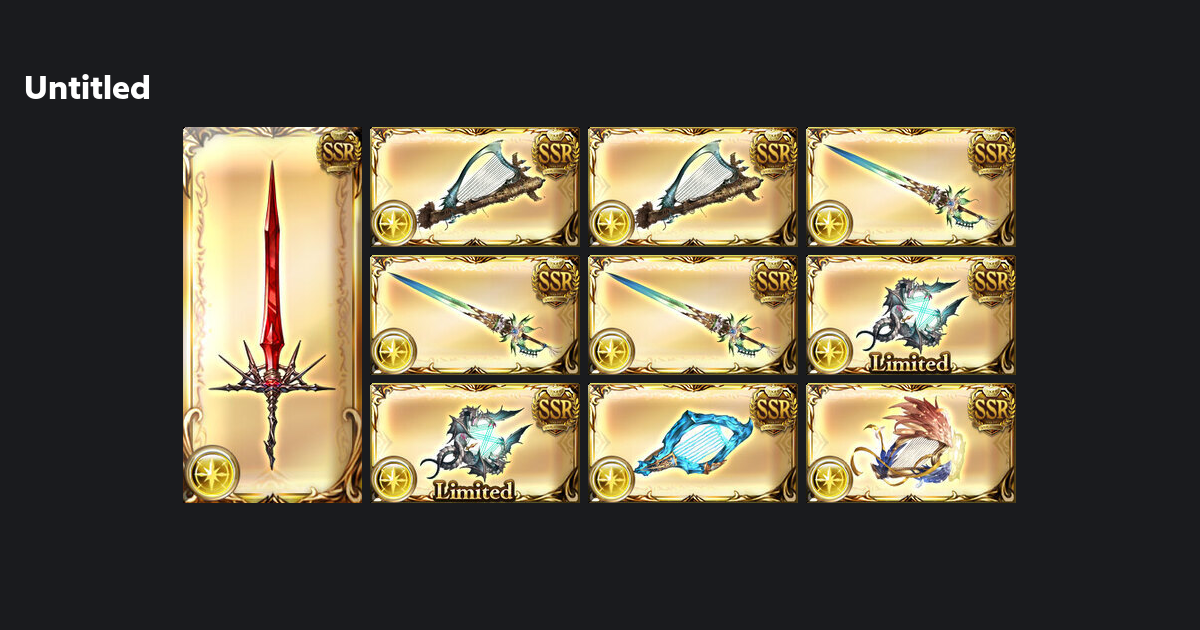Image resolution: width=1200 pixels, height=630 pixels.
Task: Click the Untitled grid title
Action: (87, 88)
